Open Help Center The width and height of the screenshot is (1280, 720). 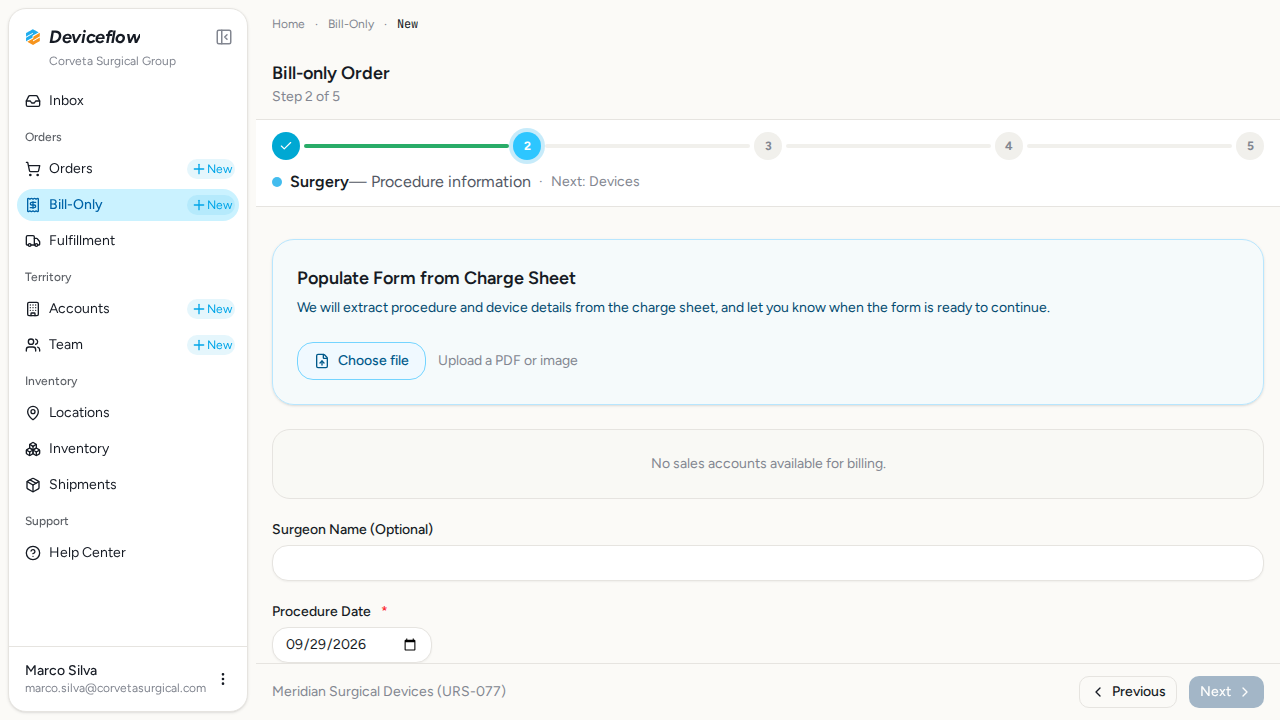[128, 553]
